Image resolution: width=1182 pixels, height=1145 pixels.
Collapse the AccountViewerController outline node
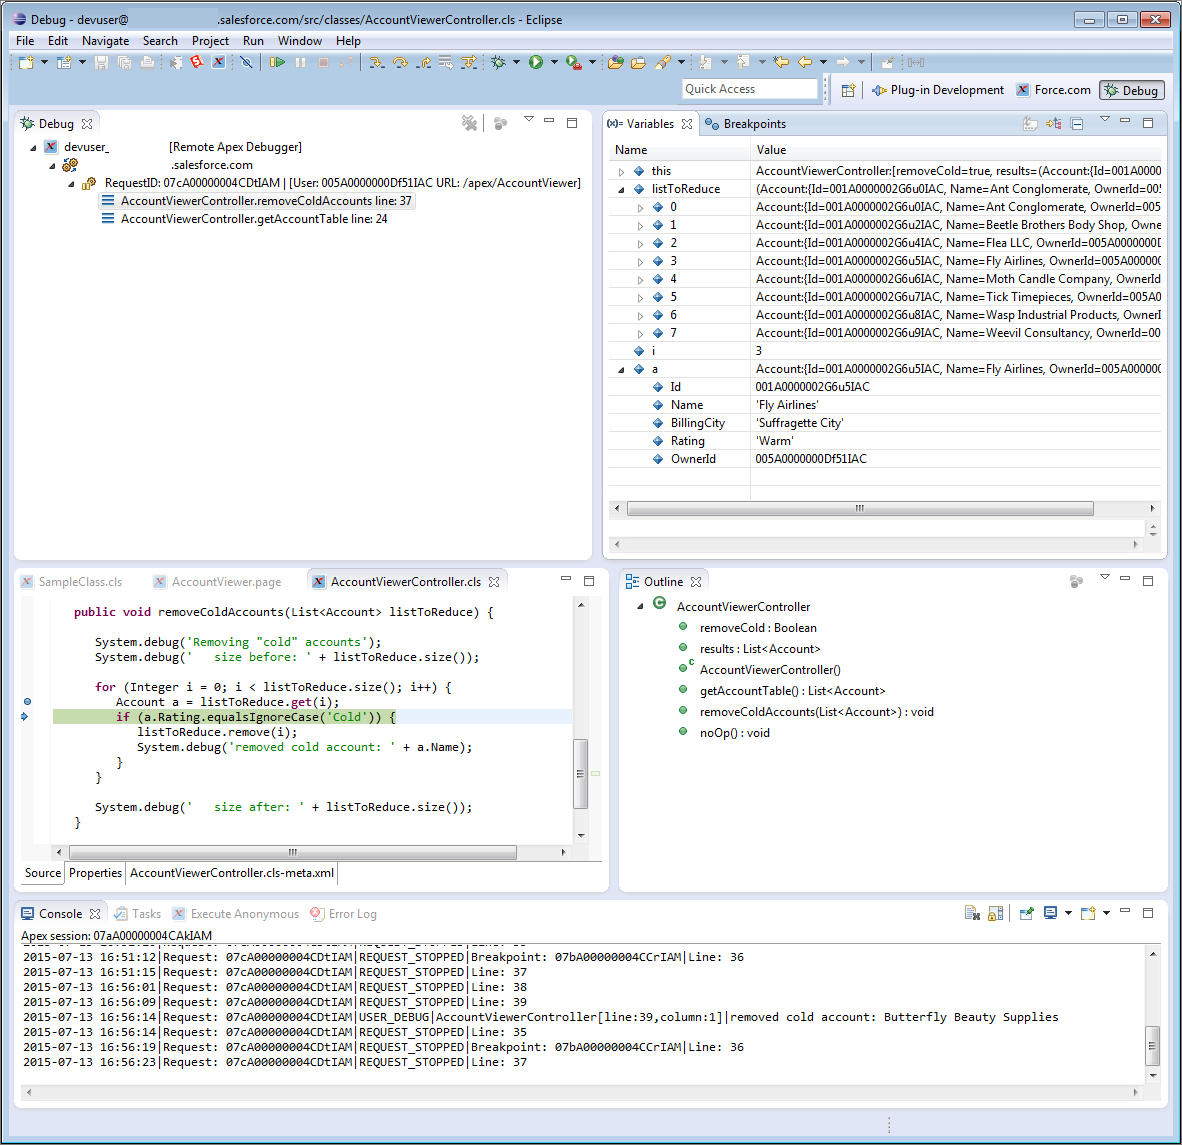point(641,607)
